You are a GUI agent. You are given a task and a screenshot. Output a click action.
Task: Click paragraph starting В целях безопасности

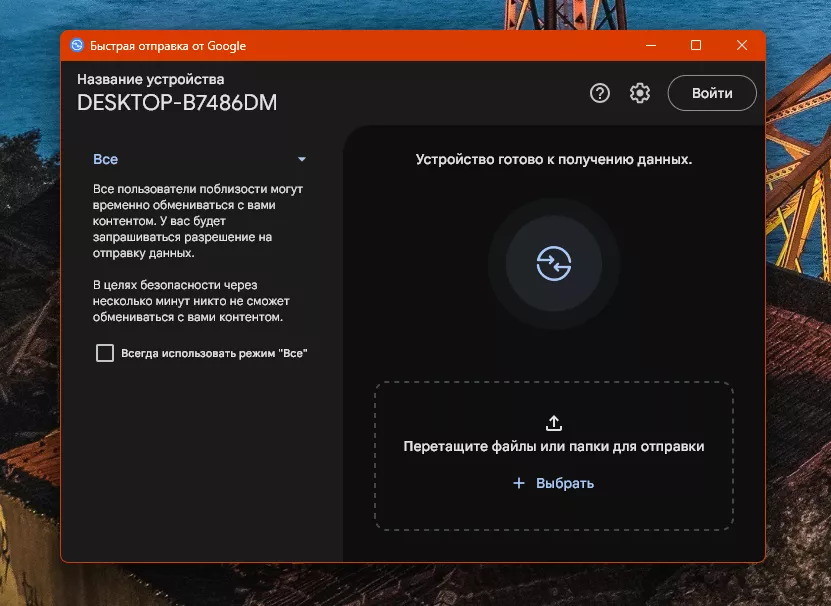click(191, 301)
